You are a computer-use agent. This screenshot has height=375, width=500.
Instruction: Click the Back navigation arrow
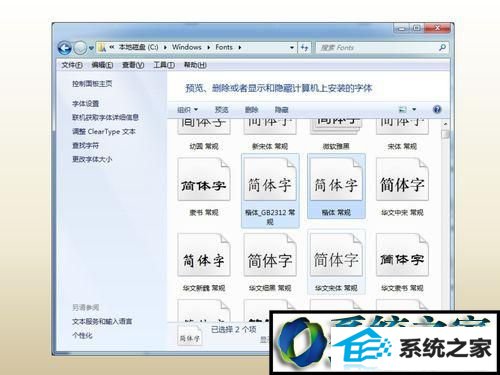[x=64, y=48]
